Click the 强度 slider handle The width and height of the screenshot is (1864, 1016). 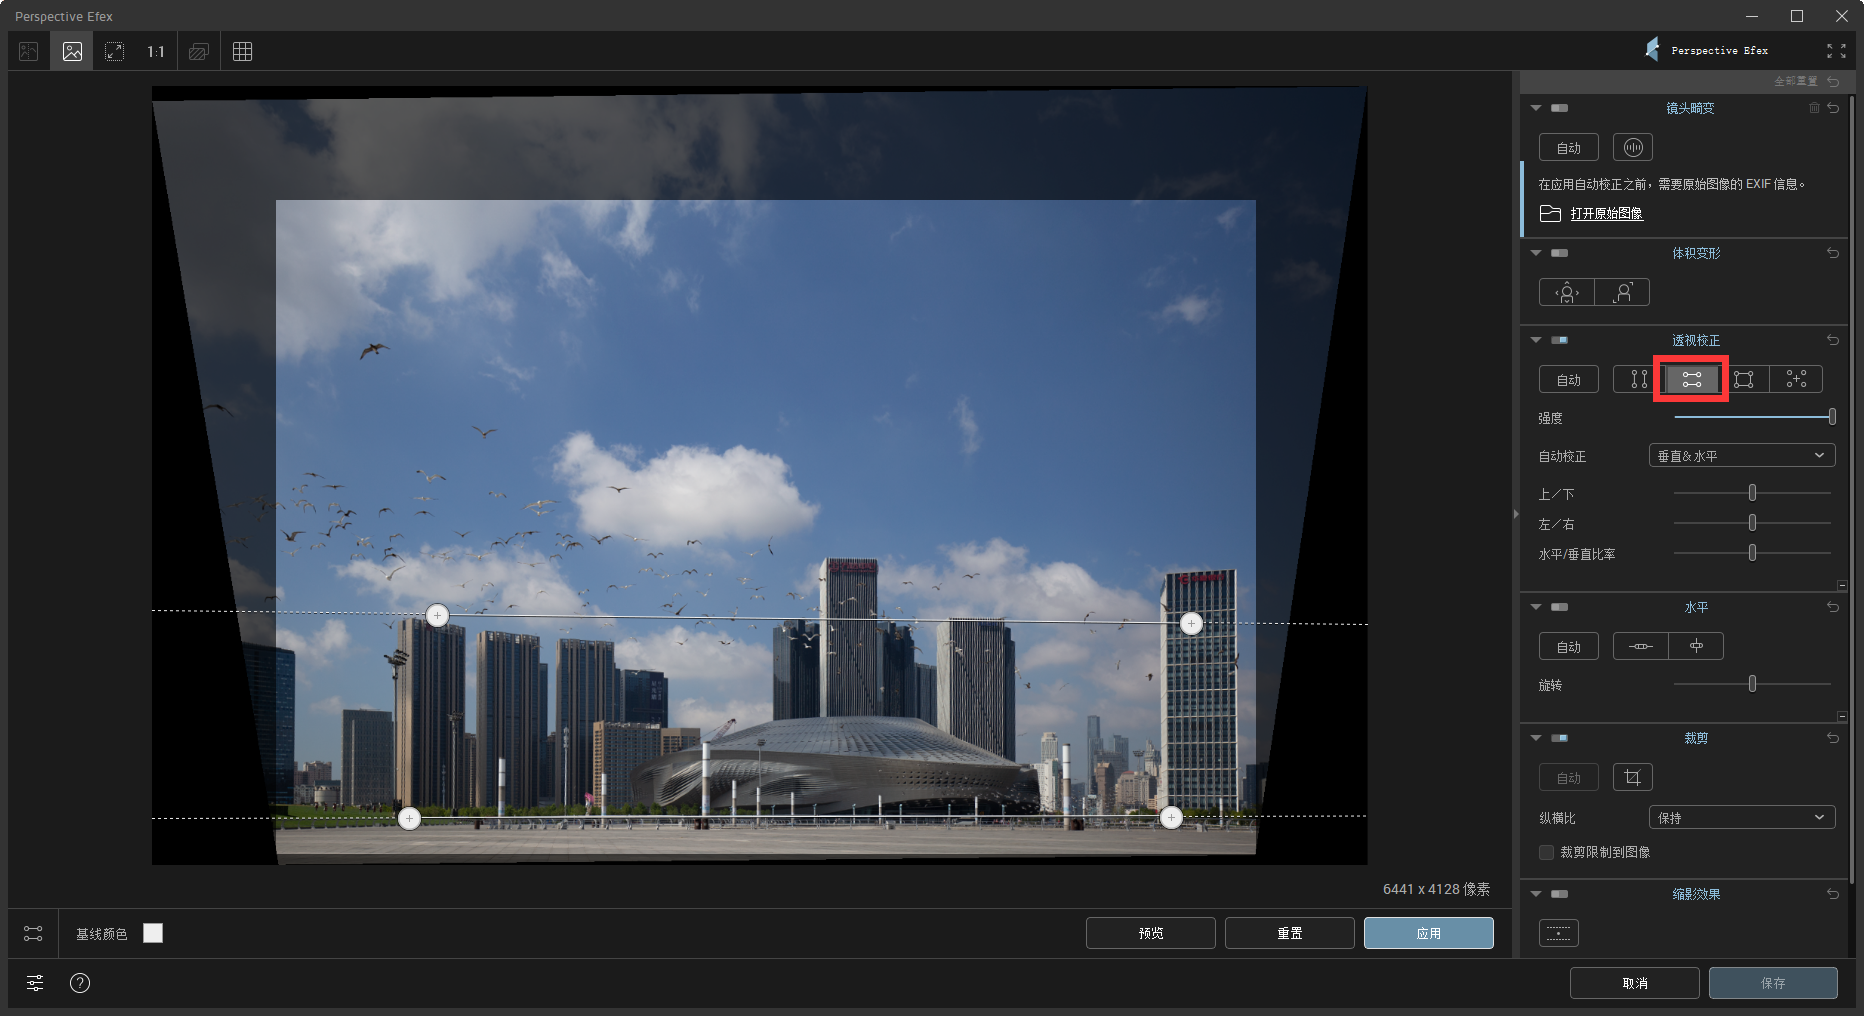[1832, 417]
